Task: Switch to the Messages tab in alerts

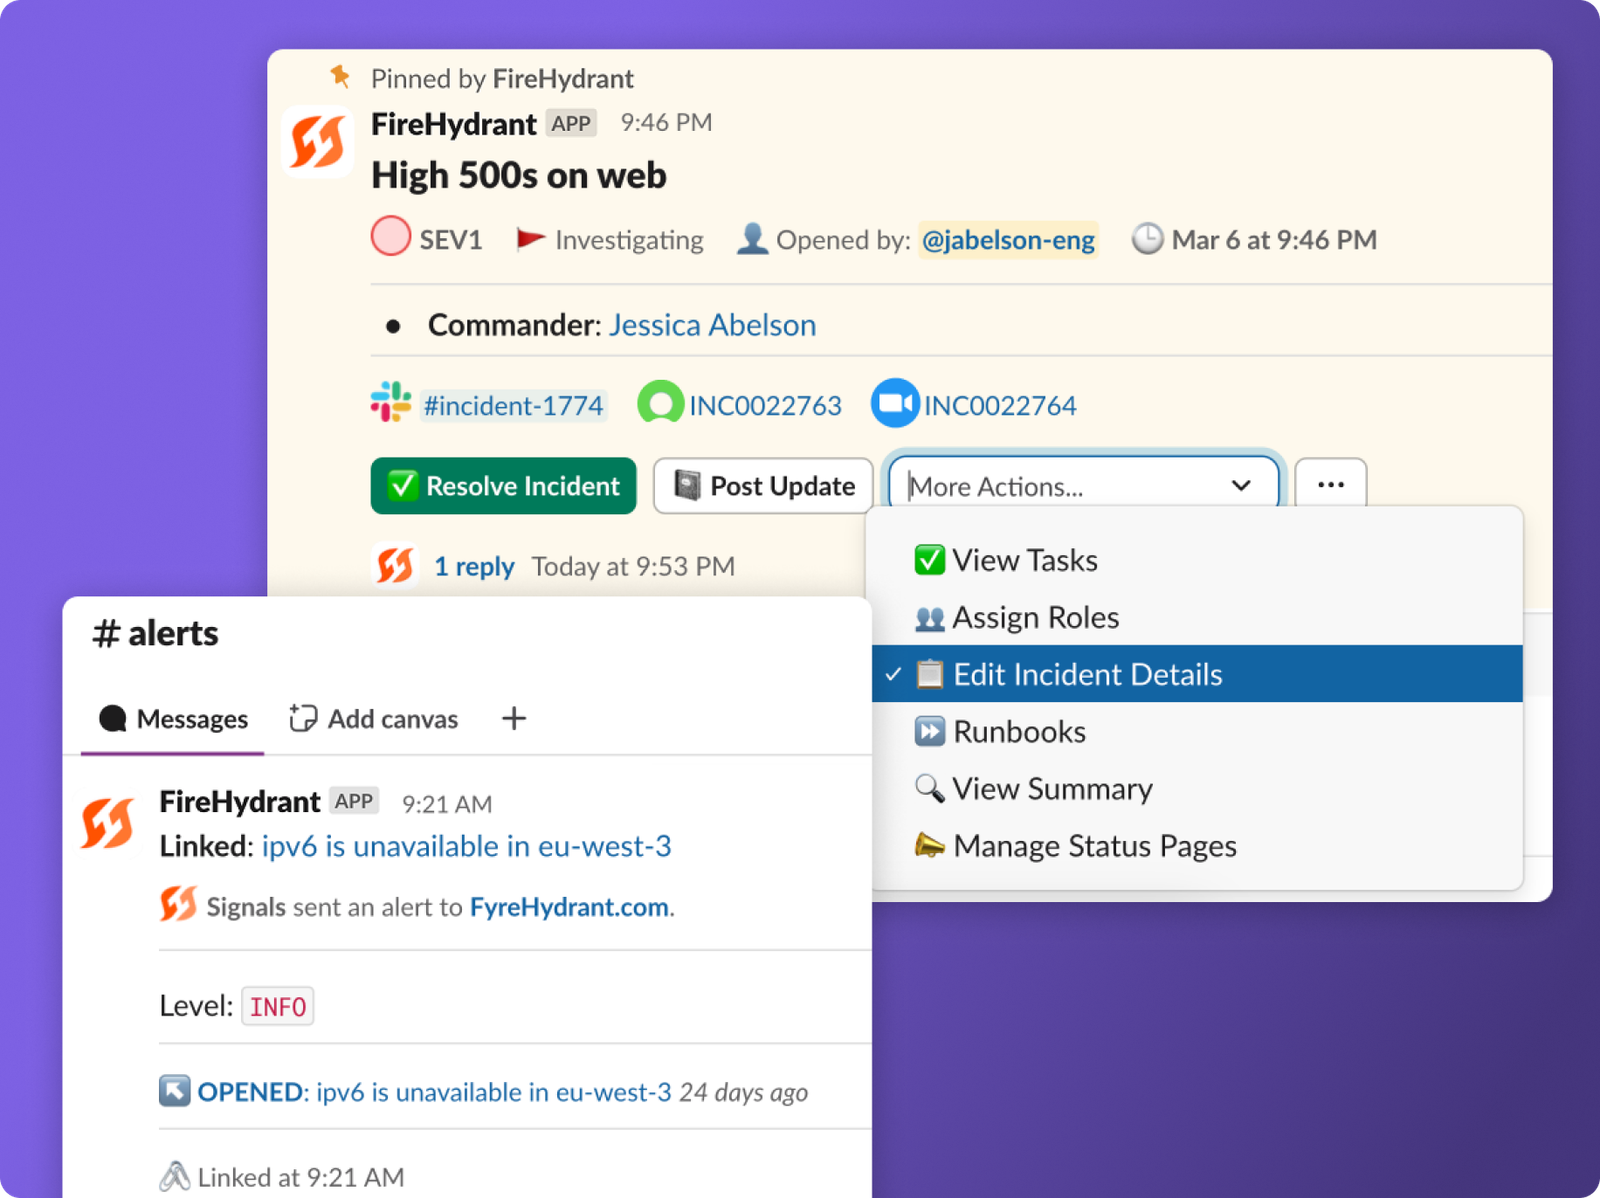Action: click(x=172, y=719)
